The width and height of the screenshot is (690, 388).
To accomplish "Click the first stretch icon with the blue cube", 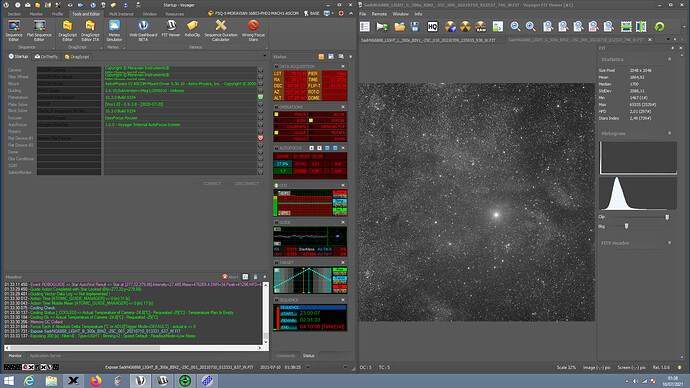I will pyautogui.click(x=450, y=27).
